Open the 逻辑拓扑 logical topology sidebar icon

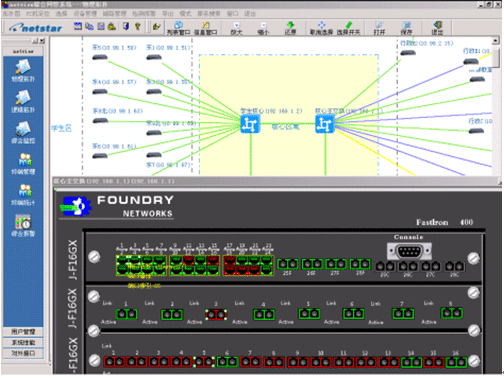tap(23, 101)
